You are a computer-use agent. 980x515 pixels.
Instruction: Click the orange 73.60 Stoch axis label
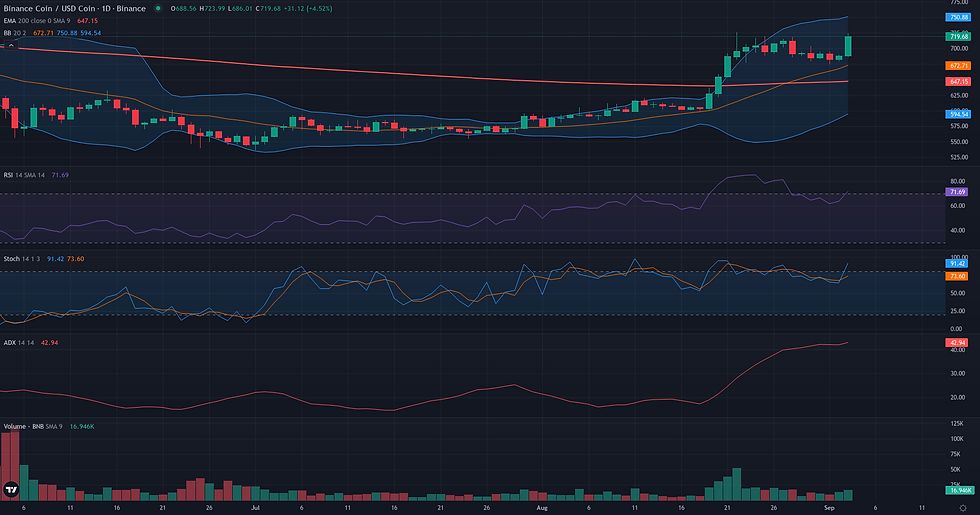958,276
